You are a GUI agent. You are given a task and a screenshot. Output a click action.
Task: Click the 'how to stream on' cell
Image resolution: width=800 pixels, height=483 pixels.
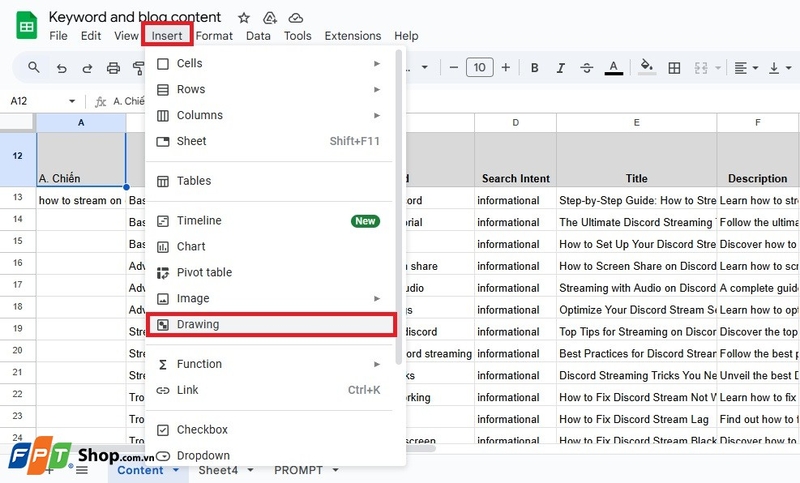pyautogui.click(x=81, y=200)
